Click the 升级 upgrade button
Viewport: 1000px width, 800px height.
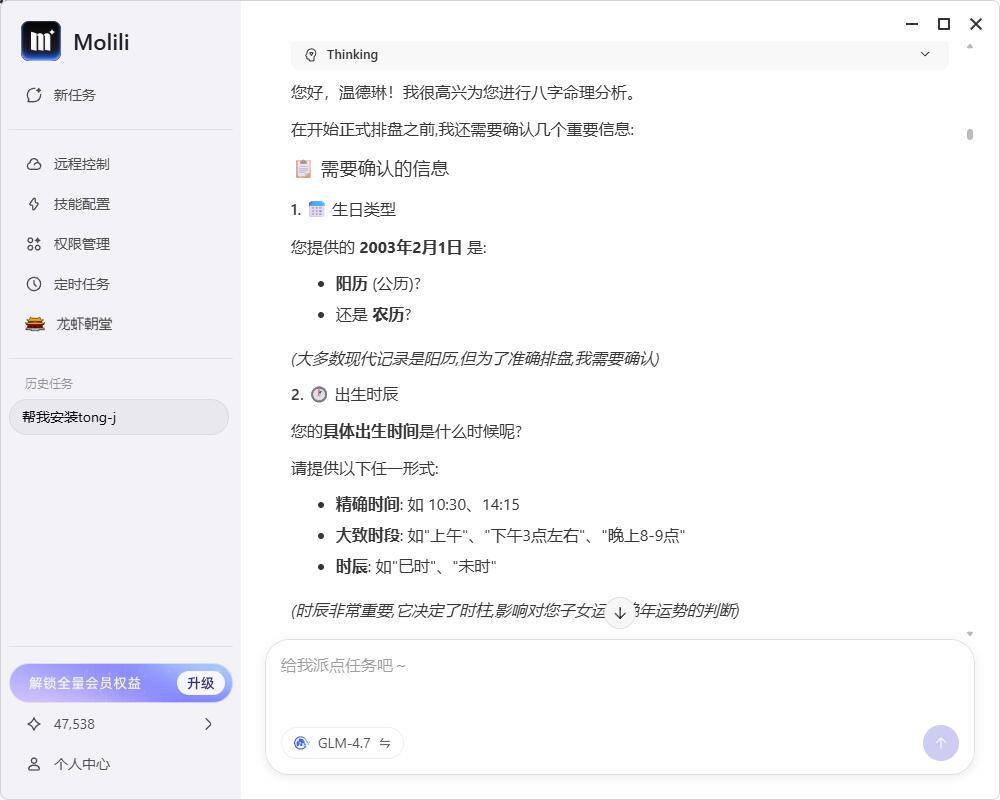point(201,683)
